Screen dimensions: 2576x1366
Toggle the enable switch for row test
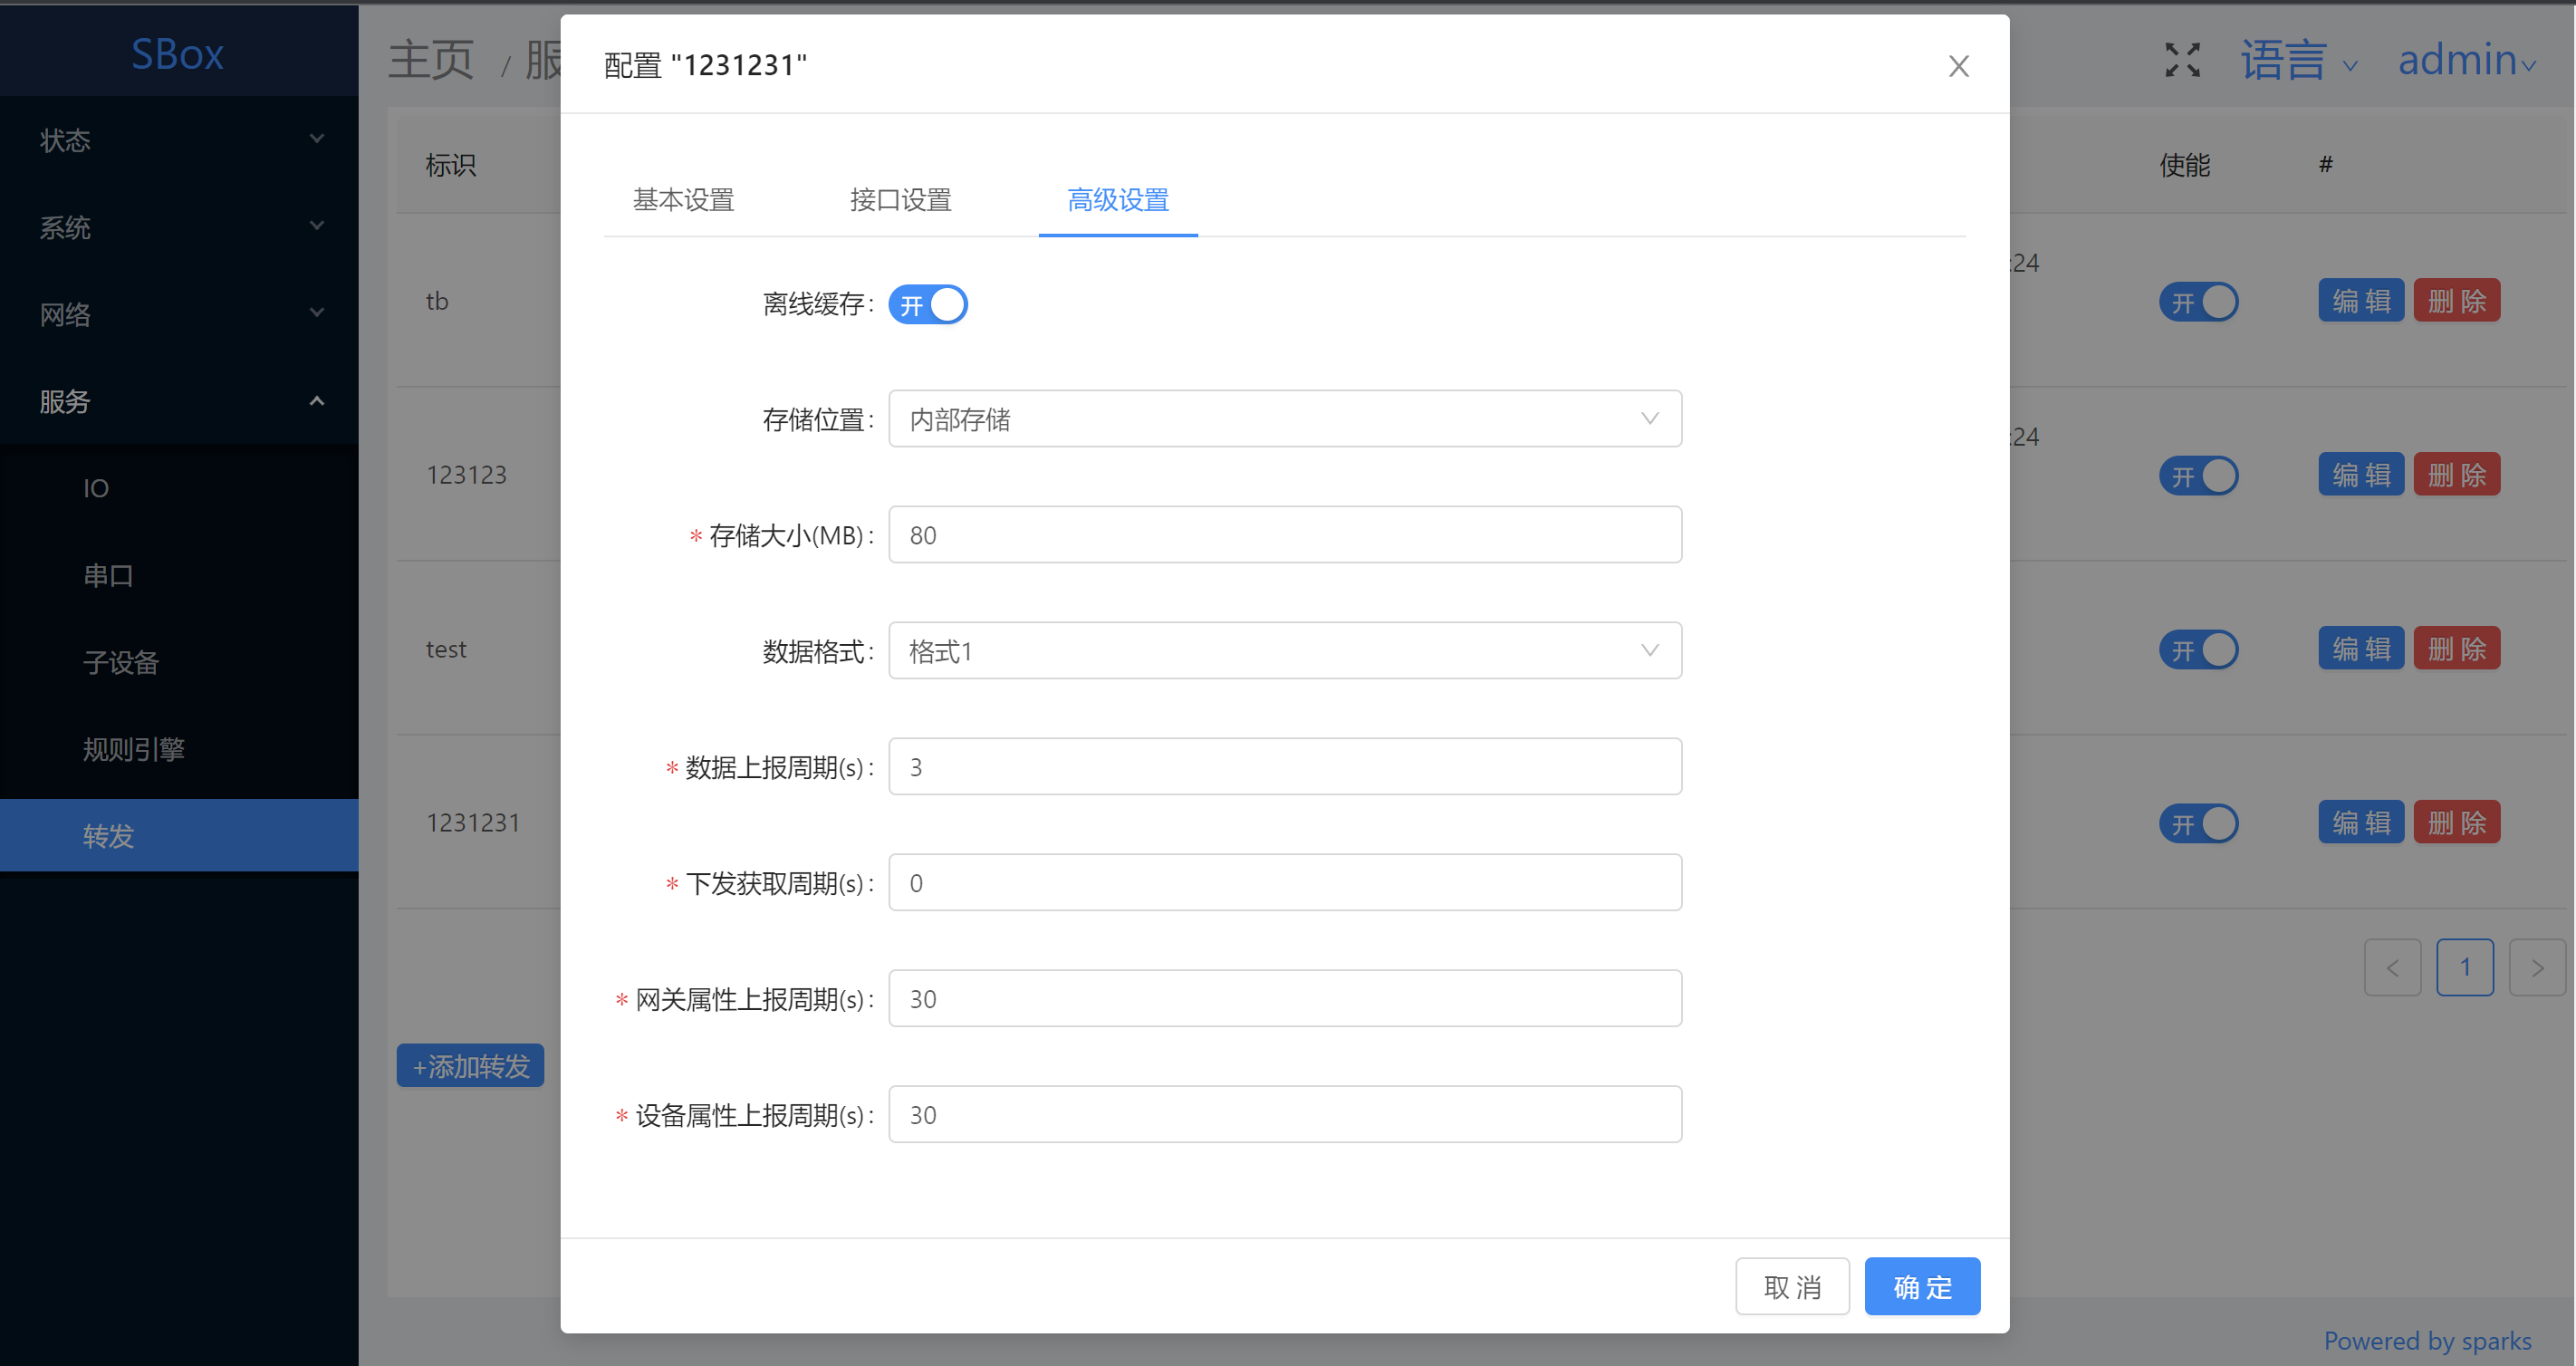coord(2198,650)
